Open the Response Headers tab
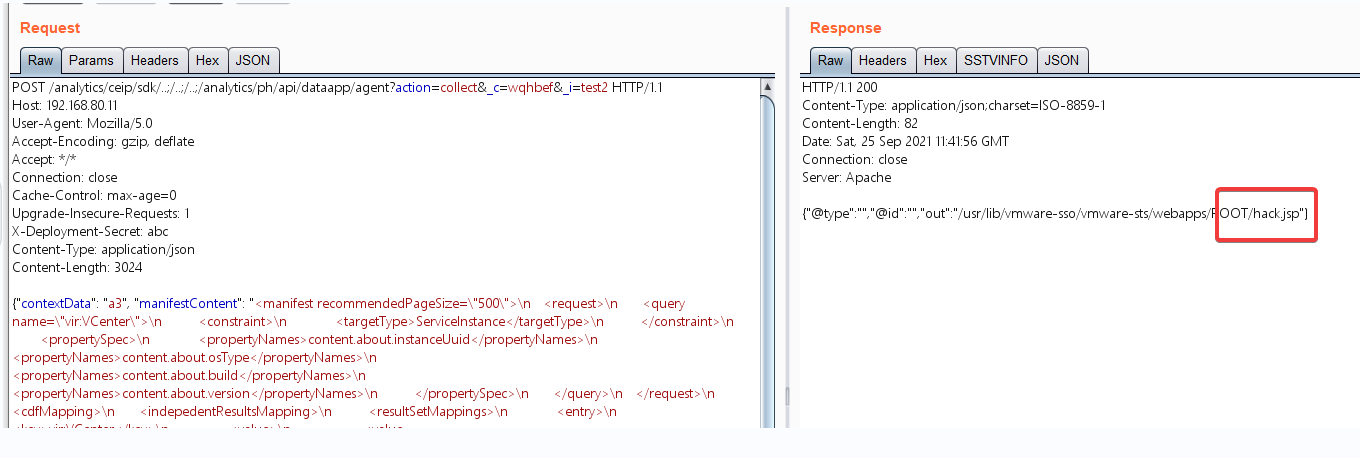 tap(883, 60)
